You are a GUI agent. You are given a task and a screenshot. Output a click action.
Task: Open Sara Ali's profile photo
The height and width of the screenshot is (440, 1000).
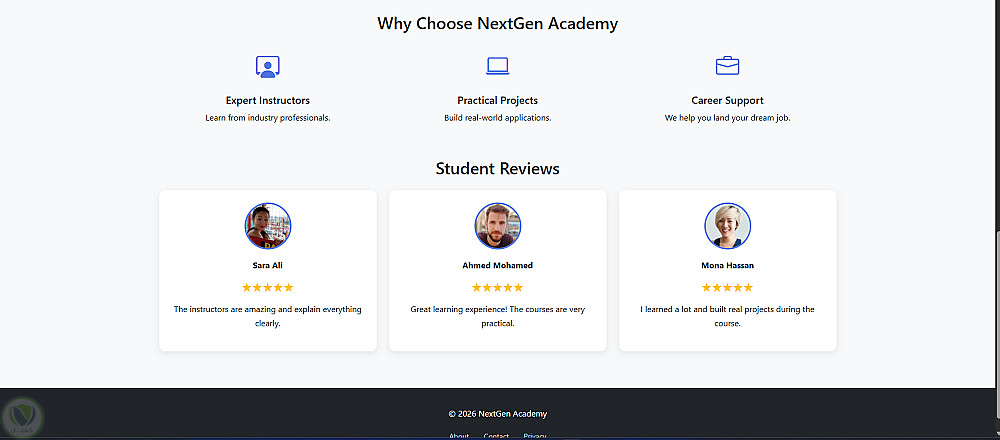(x=267, y=226)
